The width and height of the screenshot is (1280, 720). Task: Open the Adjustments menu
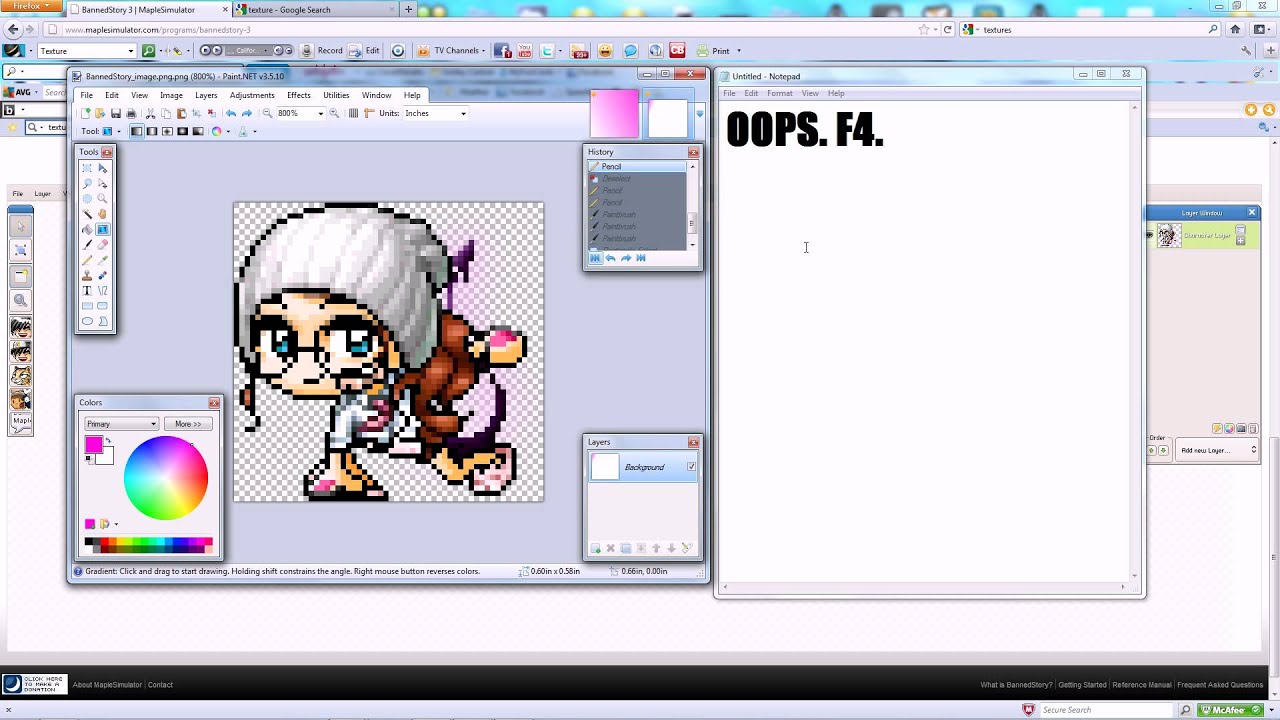tap(252, 95)
